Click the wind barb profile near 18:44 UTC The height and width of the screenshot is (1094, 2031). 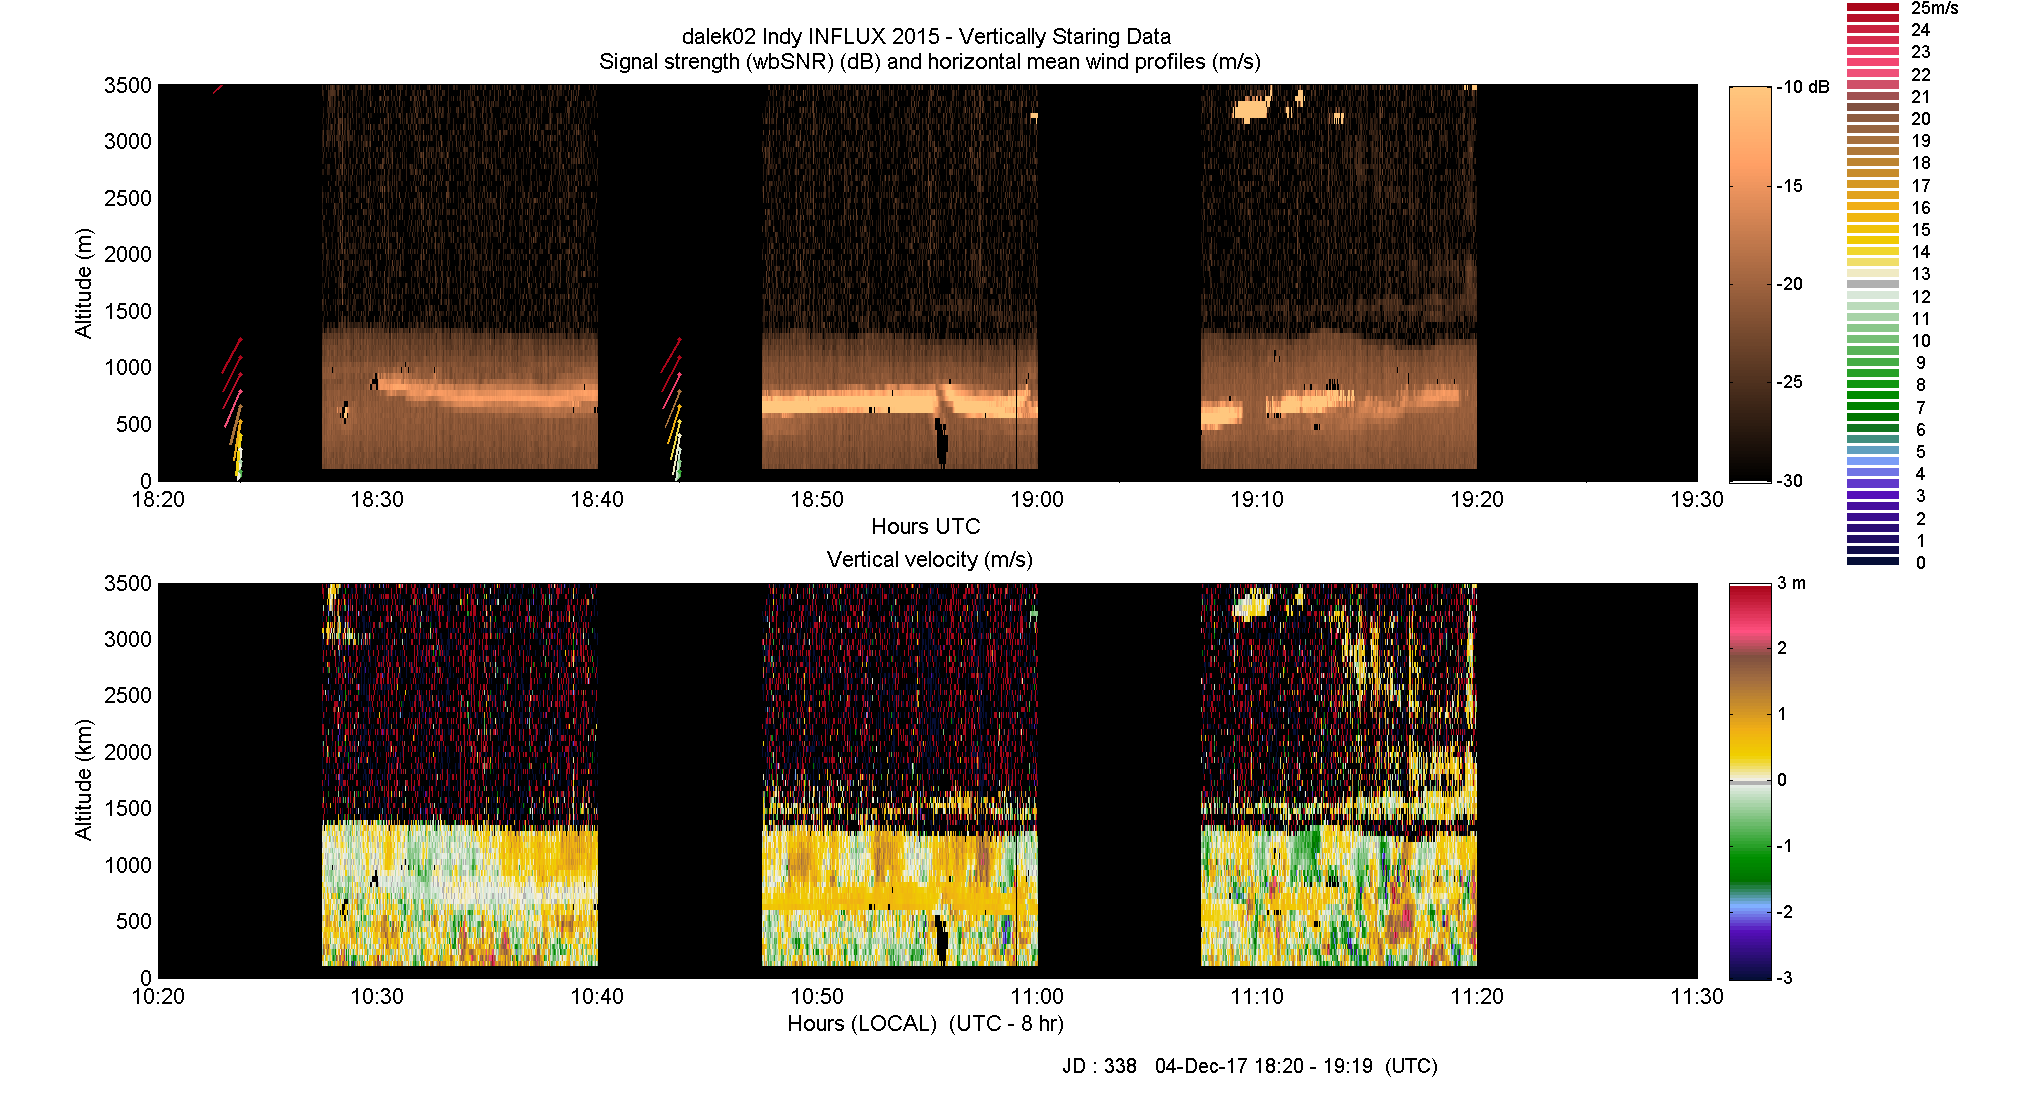[x=672, y=409]
